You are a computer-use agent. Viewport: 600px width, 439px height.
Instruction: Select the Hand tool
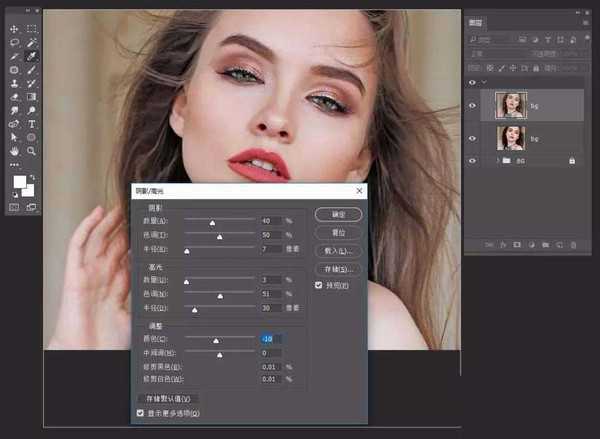[x=14, y=151]
